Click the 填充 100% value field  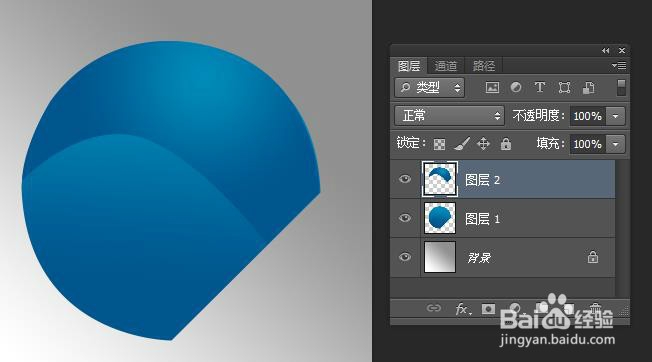click(x=588, y=144)
